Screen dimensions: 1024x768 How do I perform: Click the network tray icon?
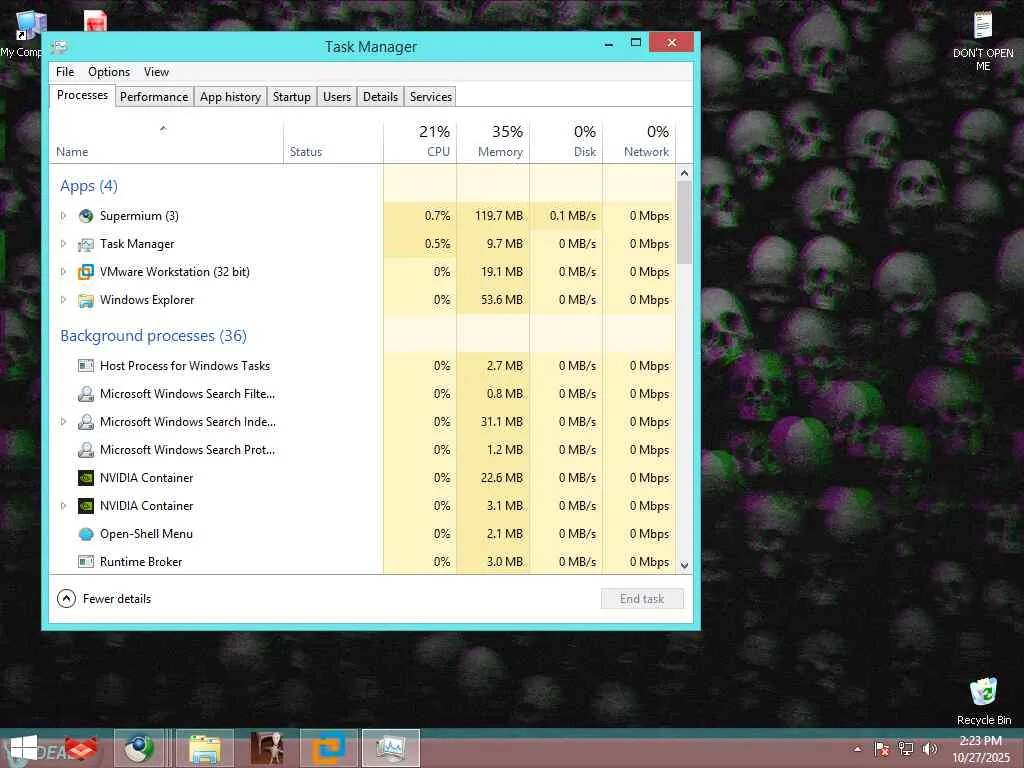click(x=906, y=749)
